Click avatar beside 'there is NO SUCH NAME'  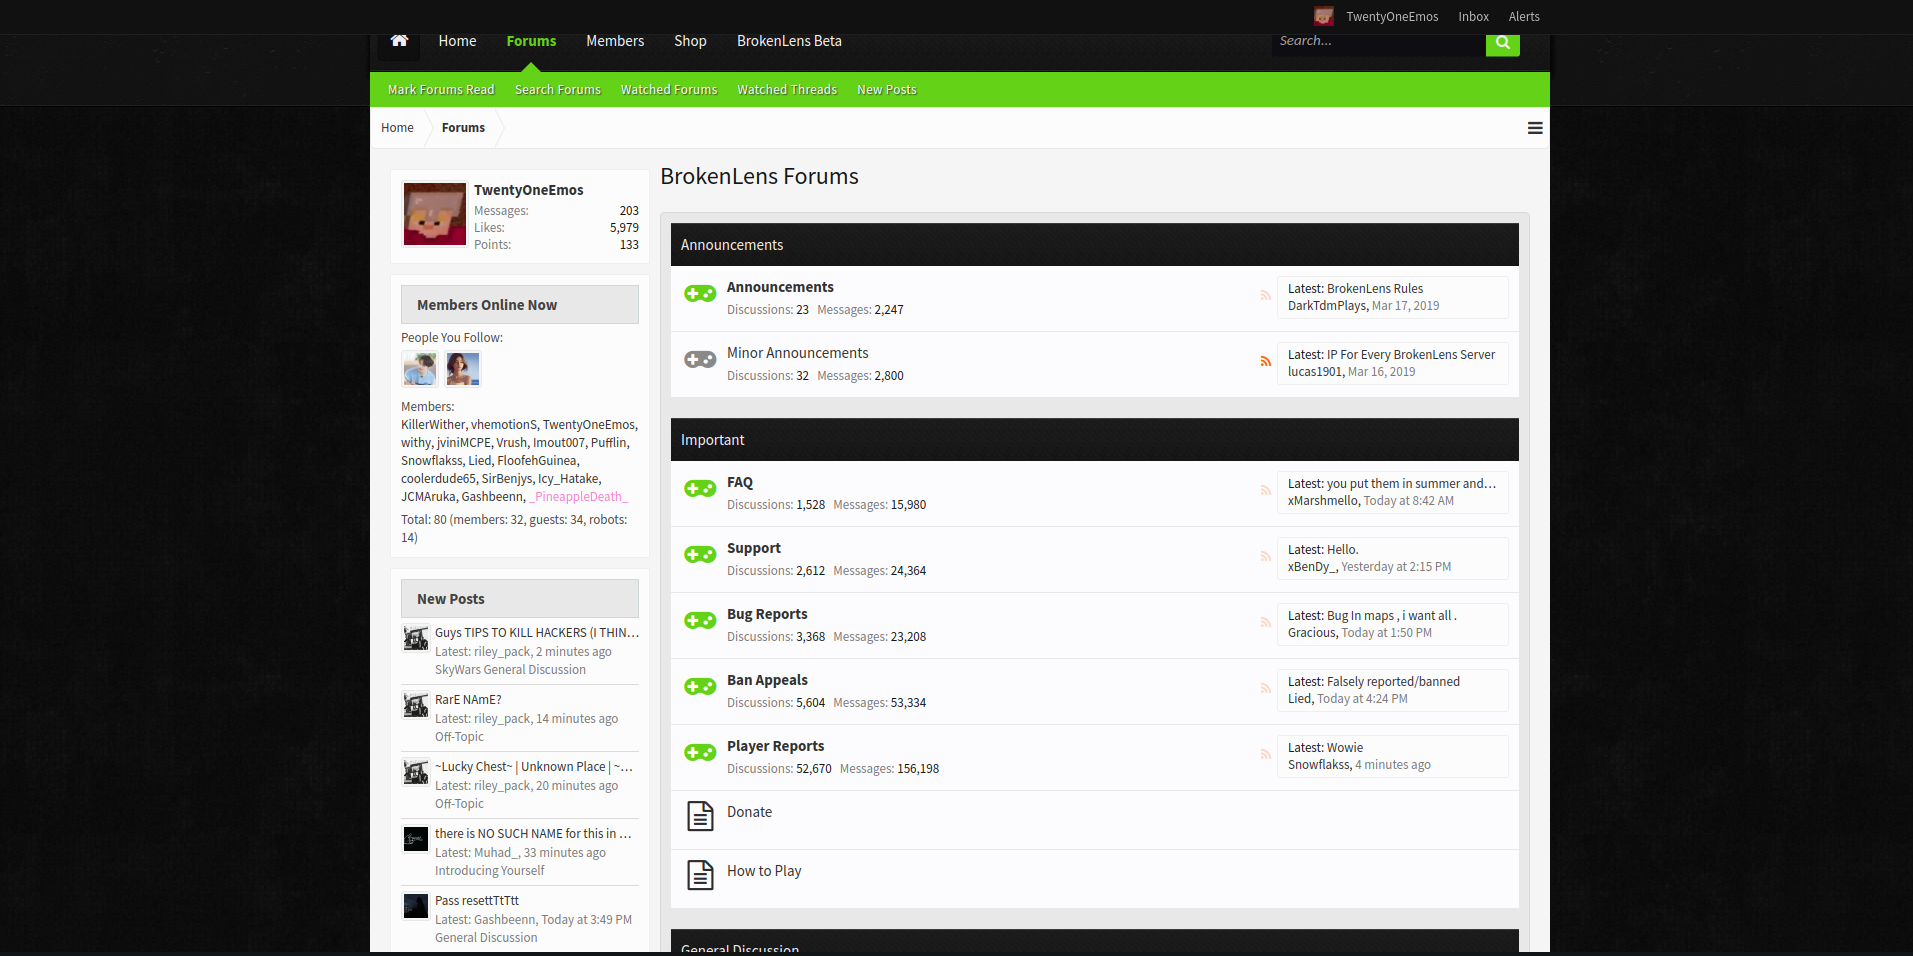[416, 839]
